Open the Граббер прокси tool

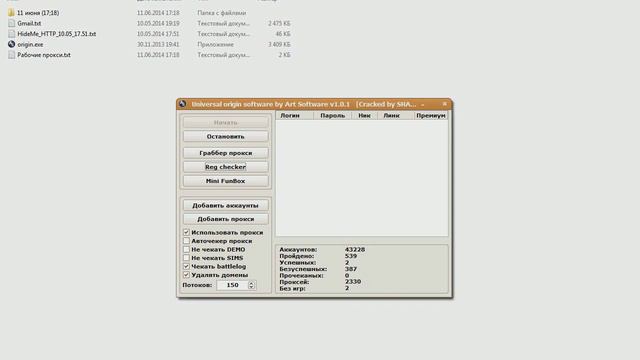(x=226, y=153)
